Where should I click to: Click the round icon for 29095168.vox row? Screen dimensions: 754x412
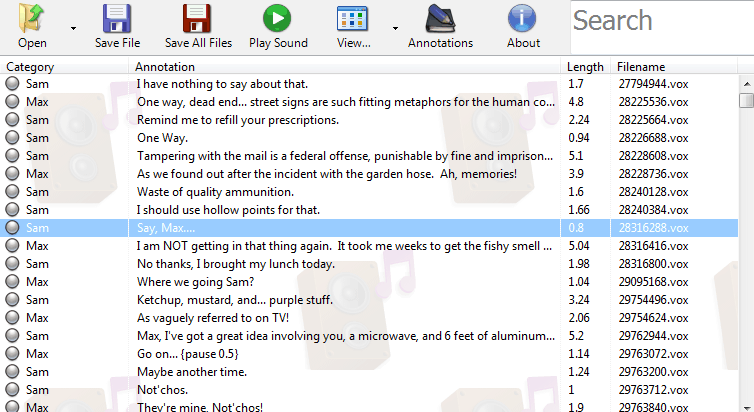click(x=12, y=282)
